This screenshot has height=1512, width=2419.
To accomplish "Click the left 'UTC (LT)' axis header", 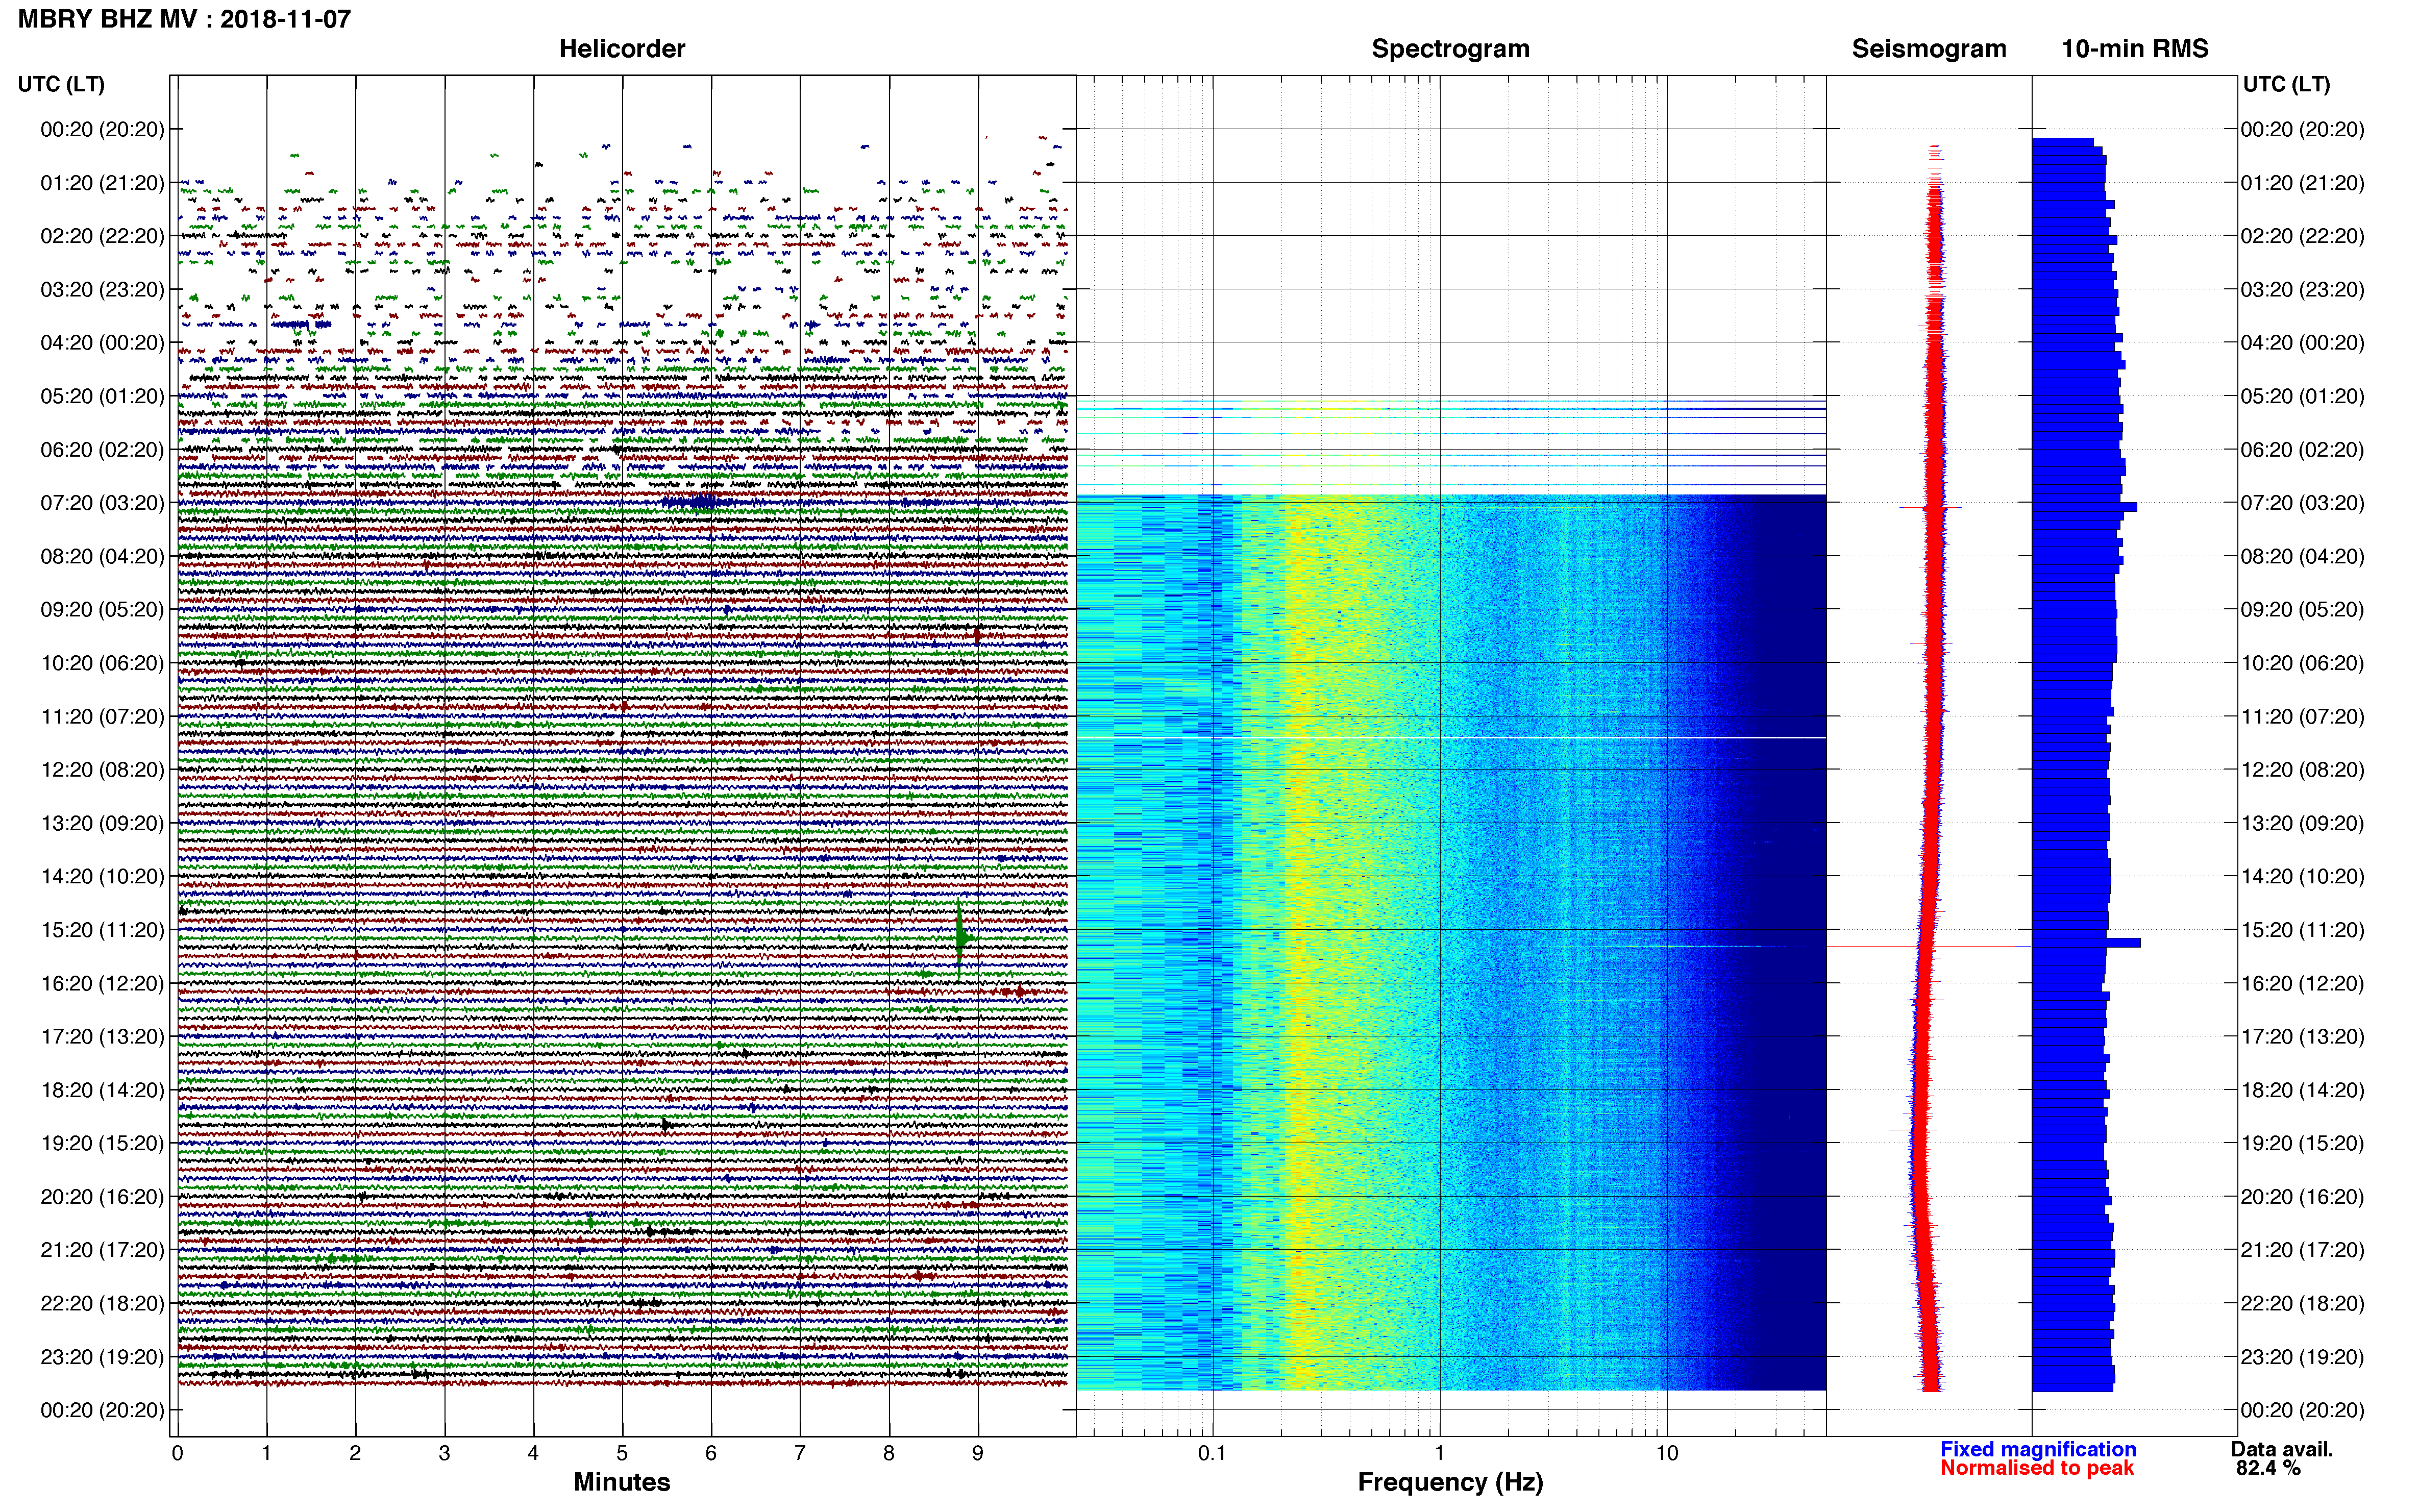I will pyautogui.click(x=61, y=84).
